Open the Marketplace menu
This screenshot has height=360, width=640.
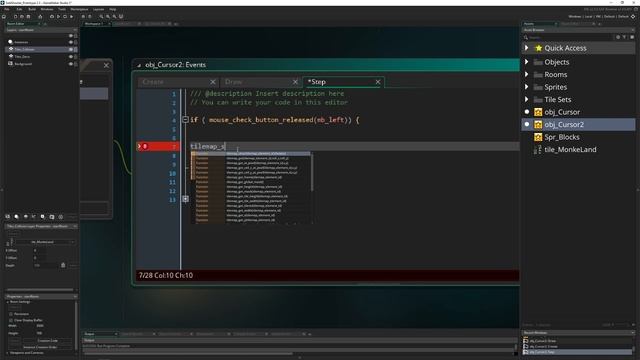tap(79, 9)
